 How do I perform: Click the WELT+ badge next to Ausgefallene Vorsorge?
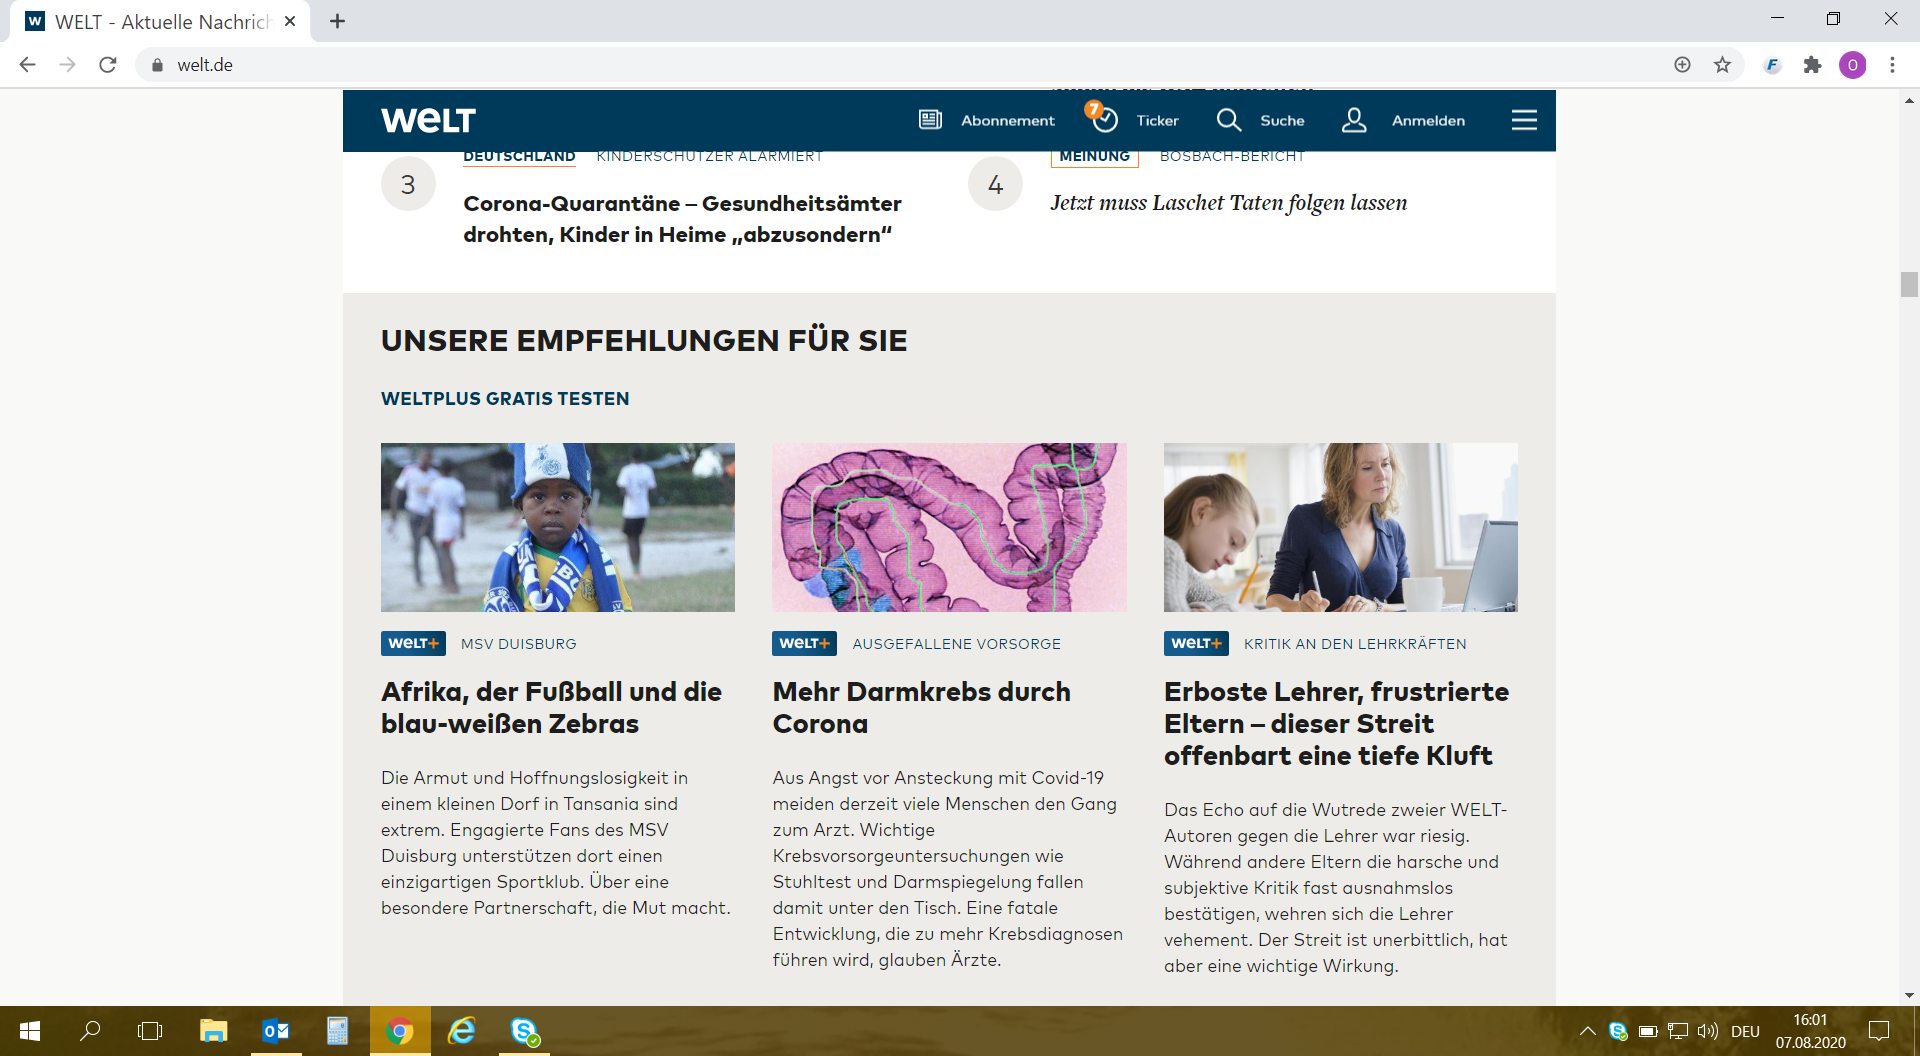[x=804, y=643]
